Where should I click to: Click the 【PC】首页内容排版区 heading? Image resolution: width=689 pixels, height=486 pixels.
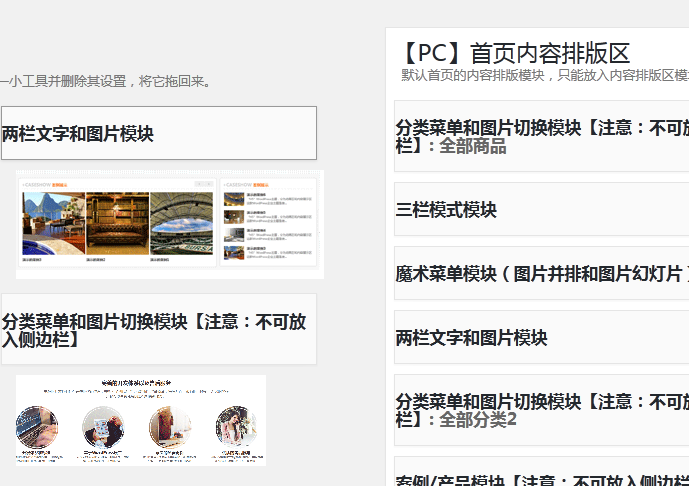coord(515,54)
